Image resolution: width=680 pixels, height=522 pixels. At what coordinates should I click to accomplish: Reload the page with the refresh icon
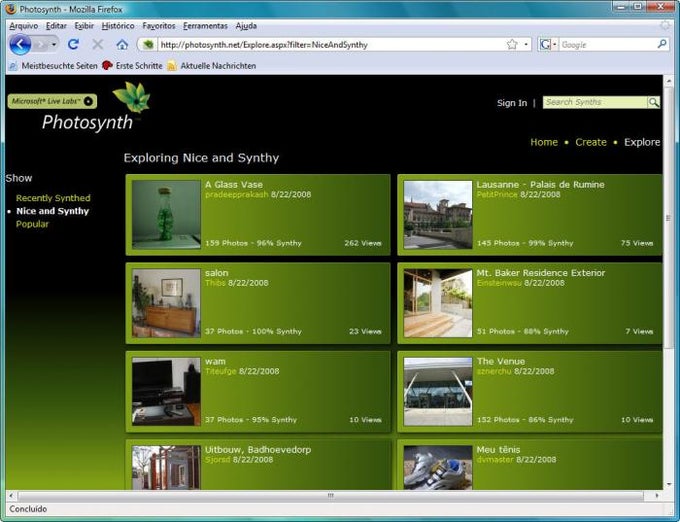point(73,44)
